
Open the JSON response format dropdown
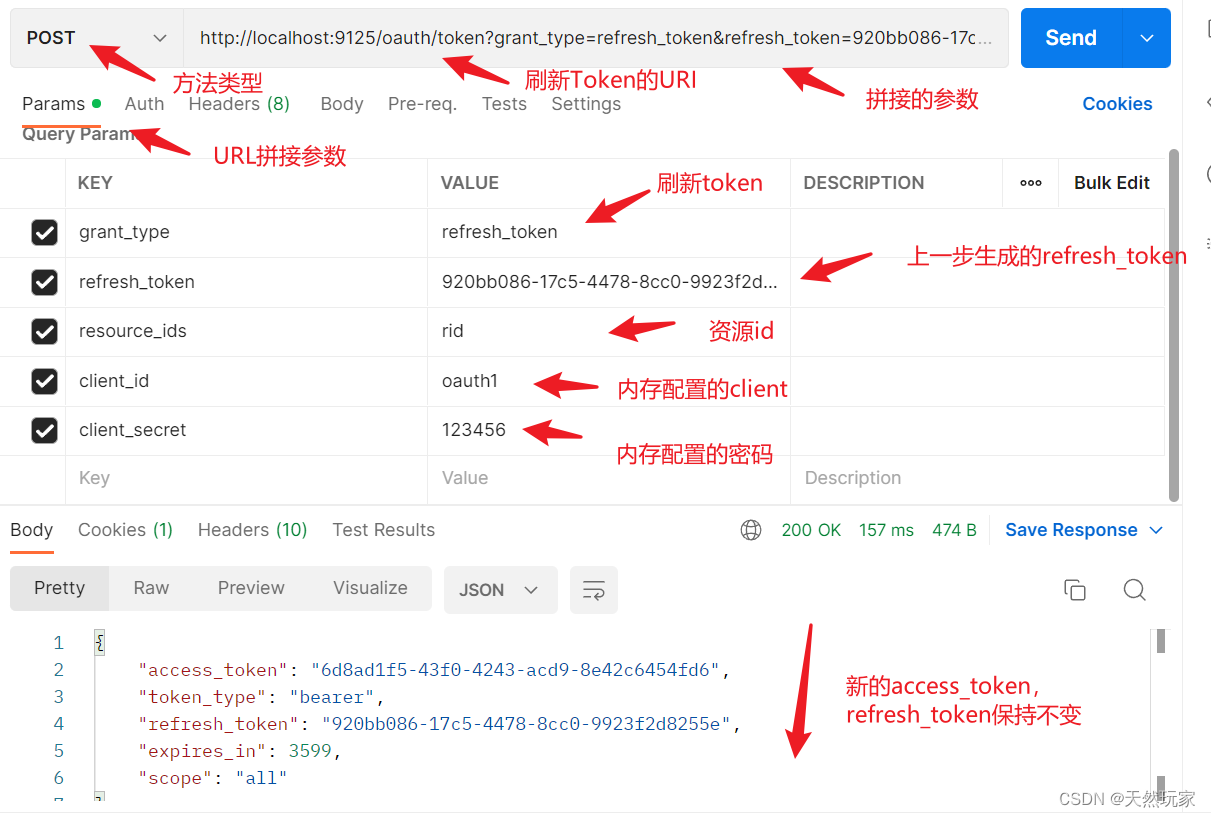[500, 590]
